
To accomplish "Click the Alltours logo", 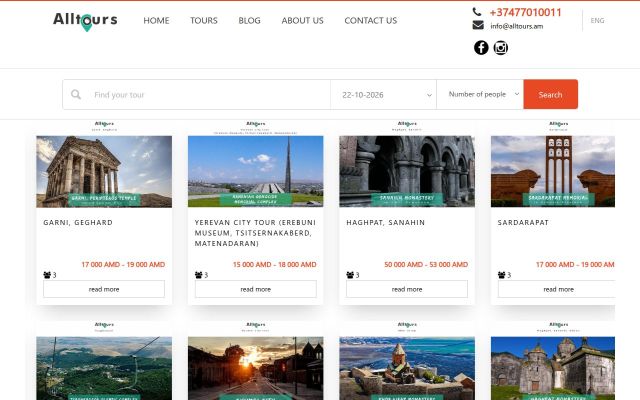I will 85,20.
